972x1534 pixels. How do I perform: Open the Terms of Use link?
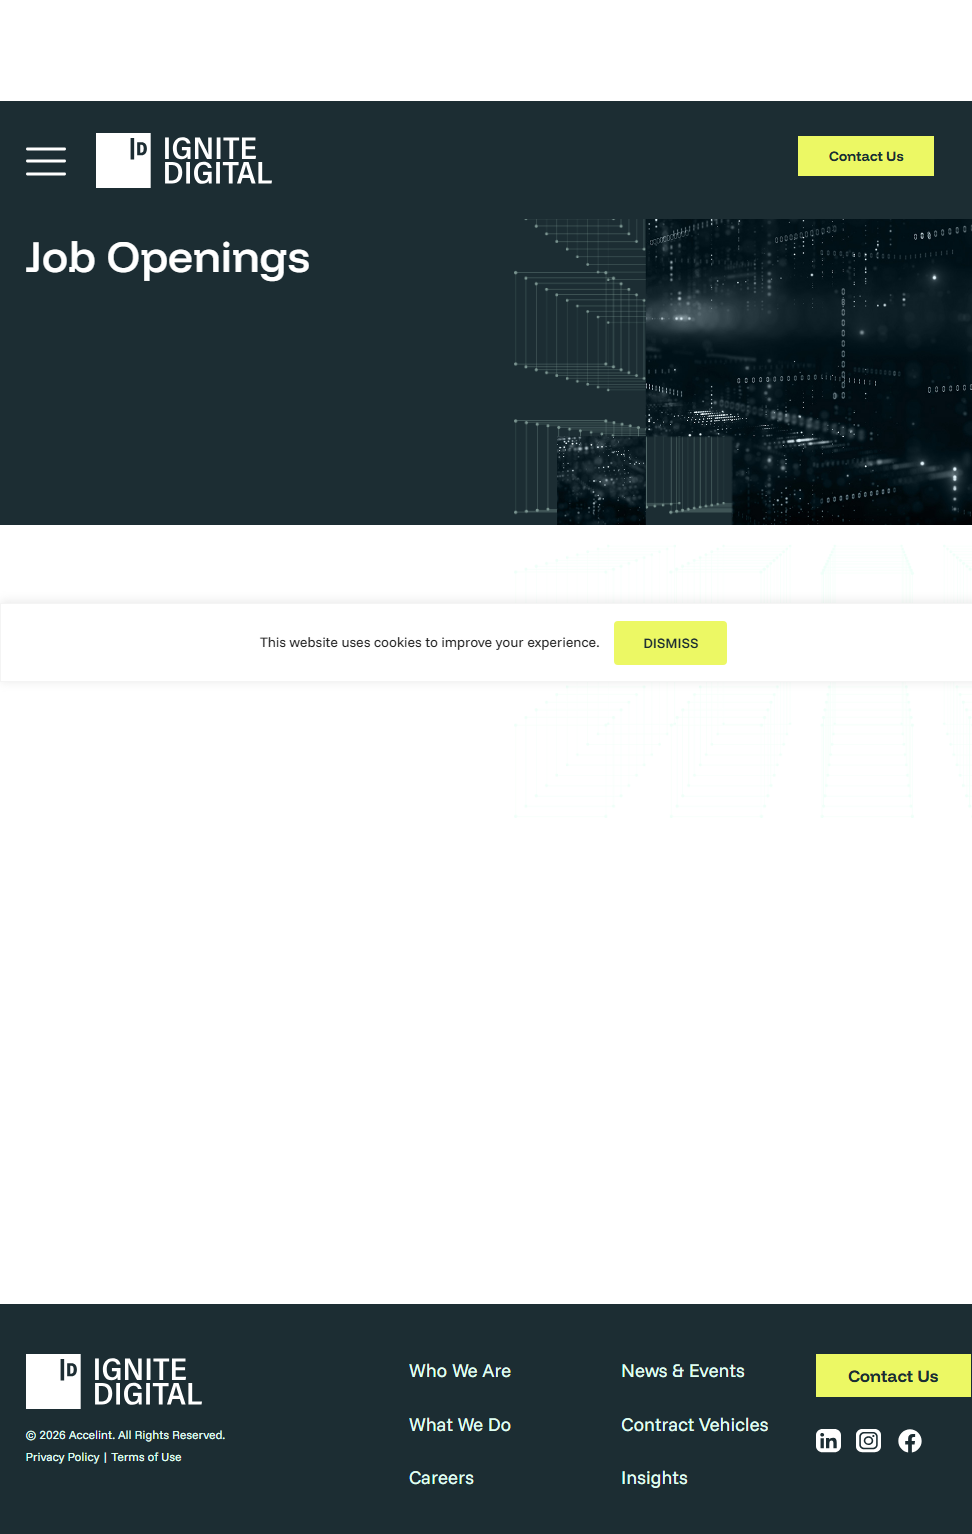pos(146,1457)
